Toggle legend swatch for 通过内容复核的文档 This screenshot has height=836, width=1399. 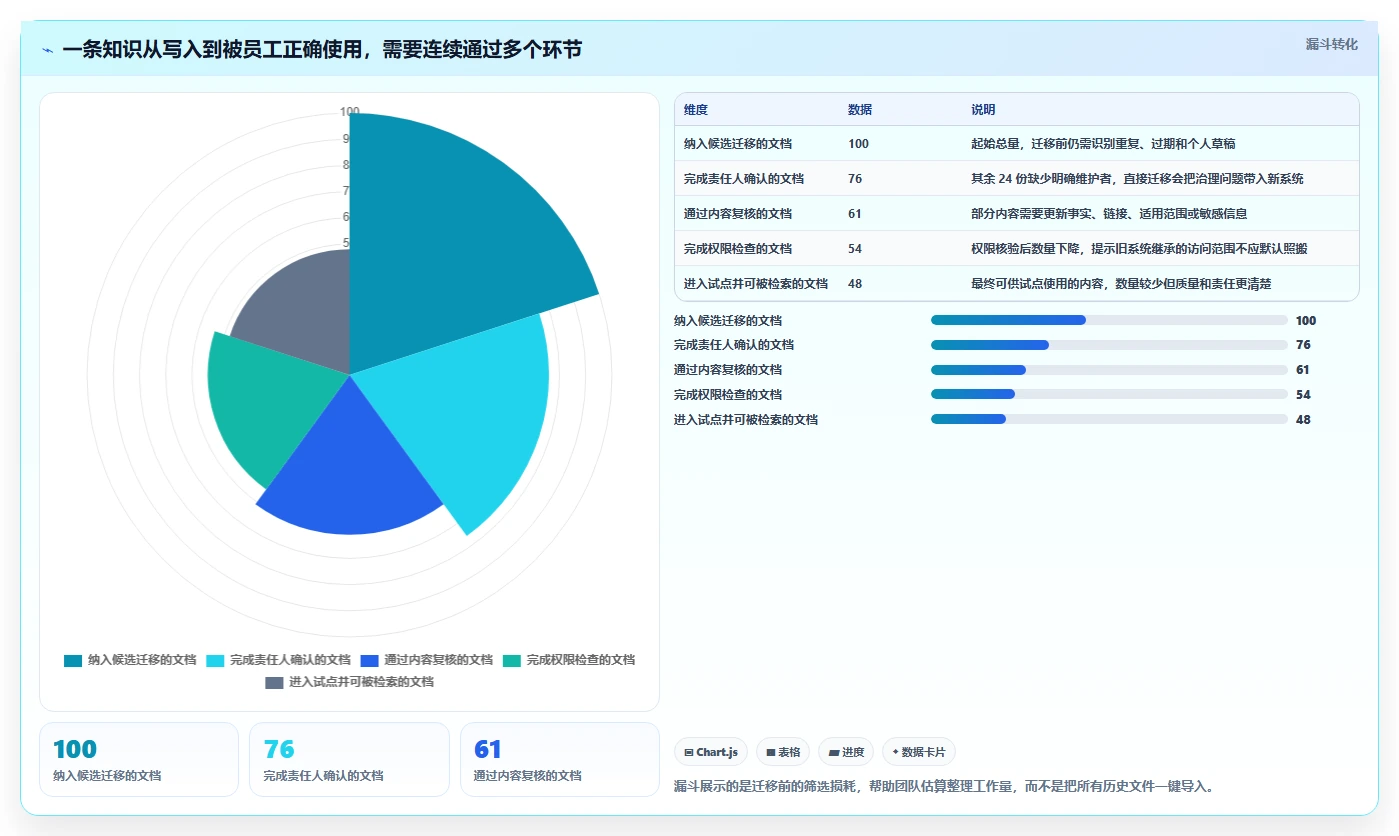[x=369, y=660]
